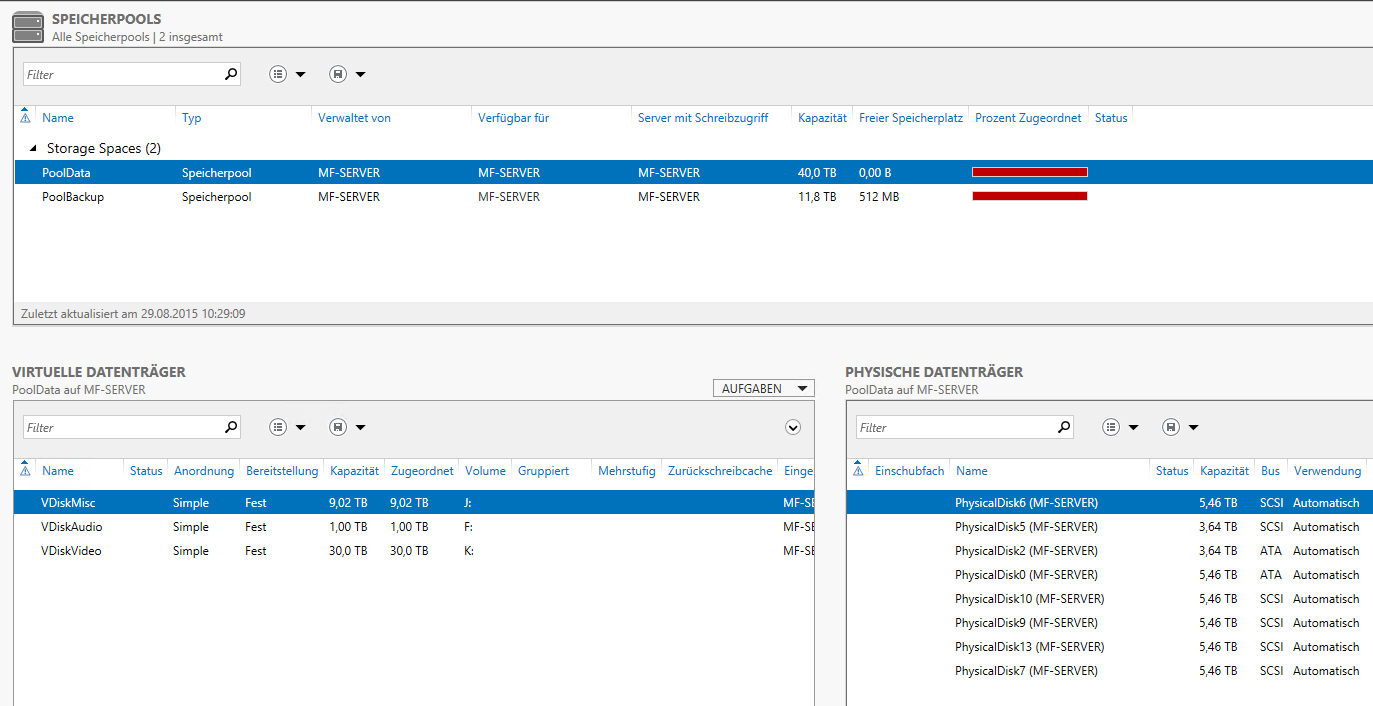Sort virtual disks by Gruppiert column
1373x706 pixels.
pos(543,471)
